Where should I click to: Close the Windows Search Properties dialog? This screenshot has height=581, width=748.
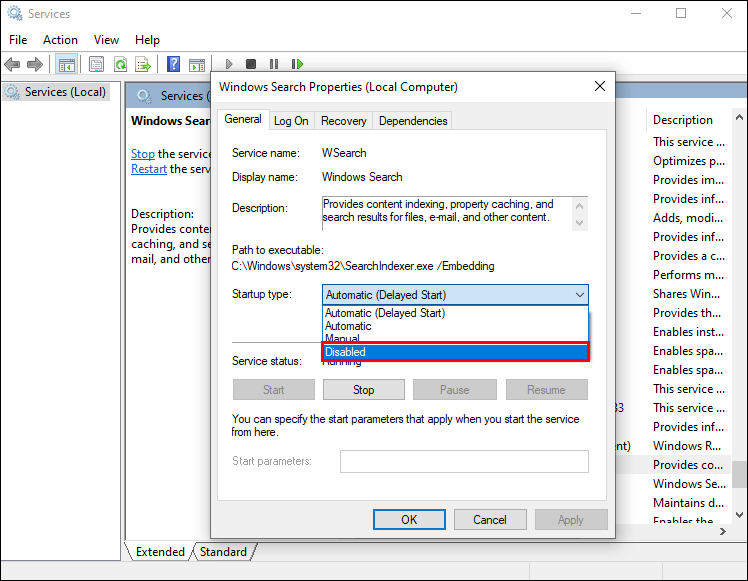(600, 86)
